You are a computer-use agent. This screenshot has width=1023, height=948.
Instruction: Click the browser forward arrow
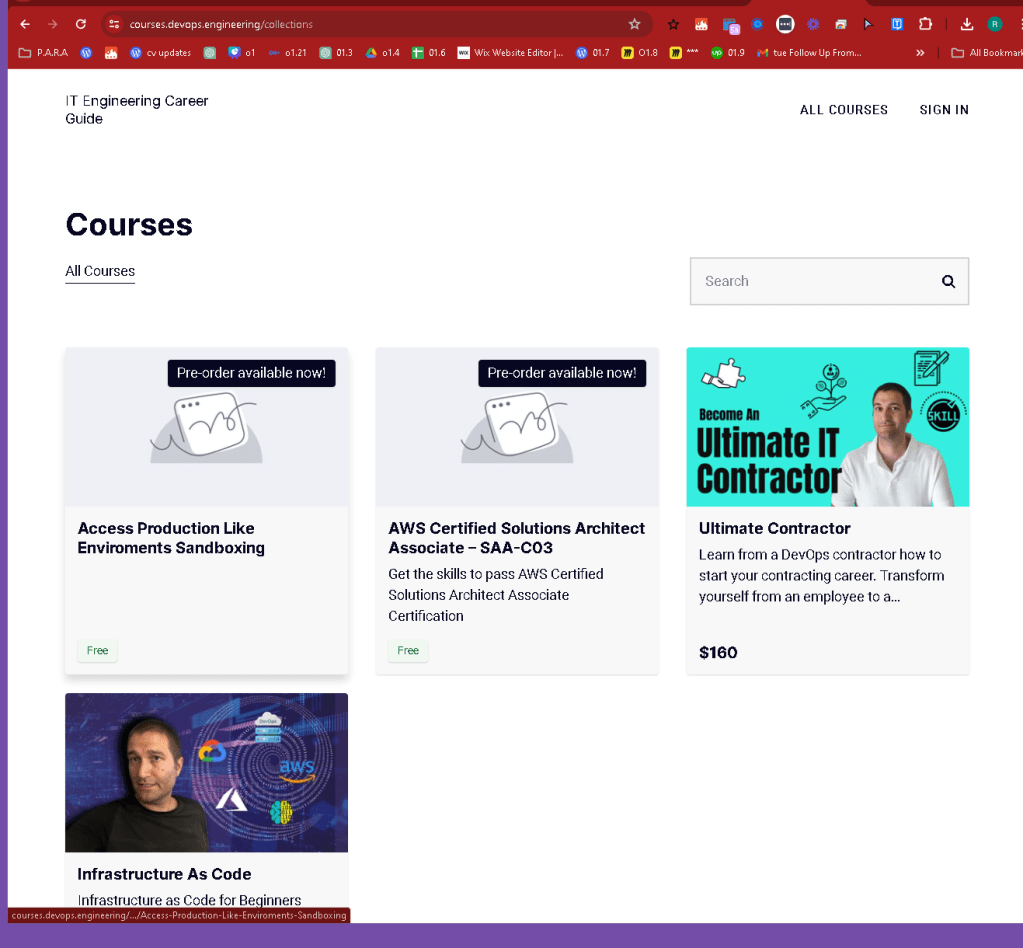click(x=53, y=24)
